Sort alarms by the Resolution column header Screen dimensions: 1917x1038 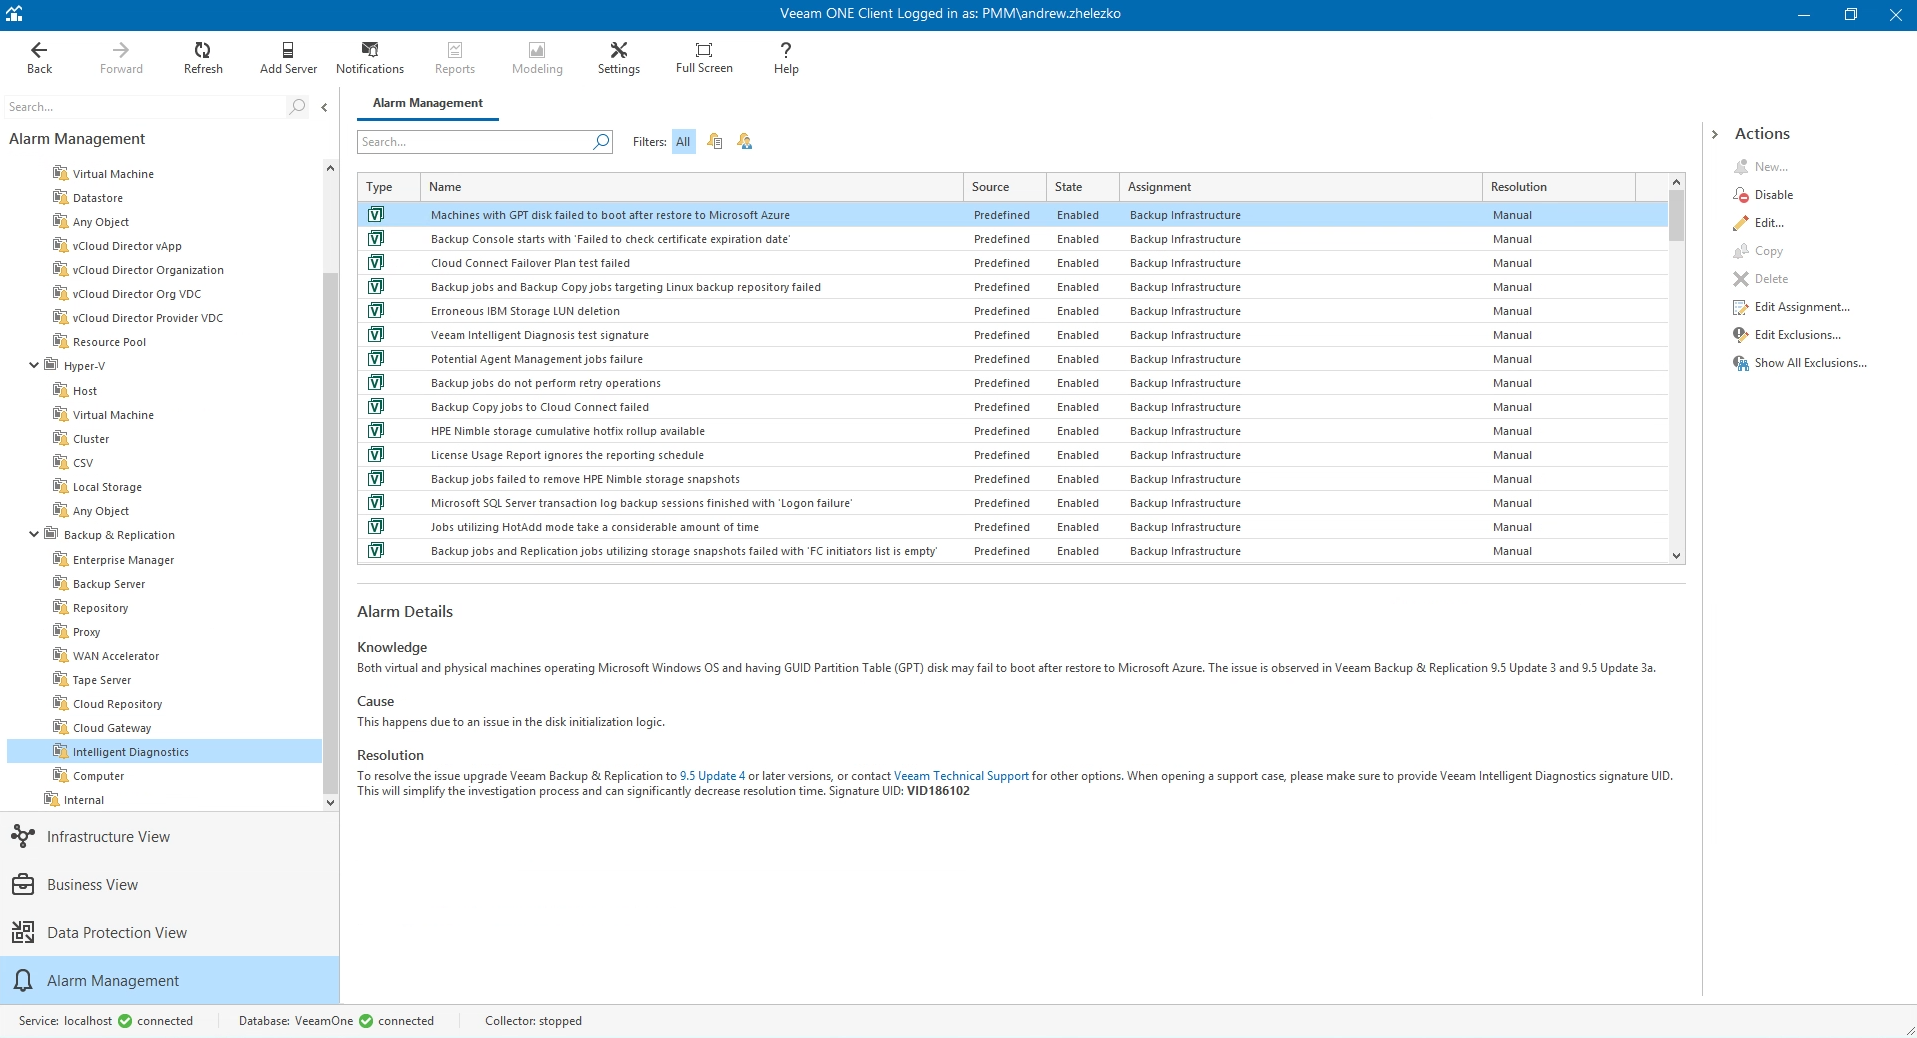(x=1558, y=187)
